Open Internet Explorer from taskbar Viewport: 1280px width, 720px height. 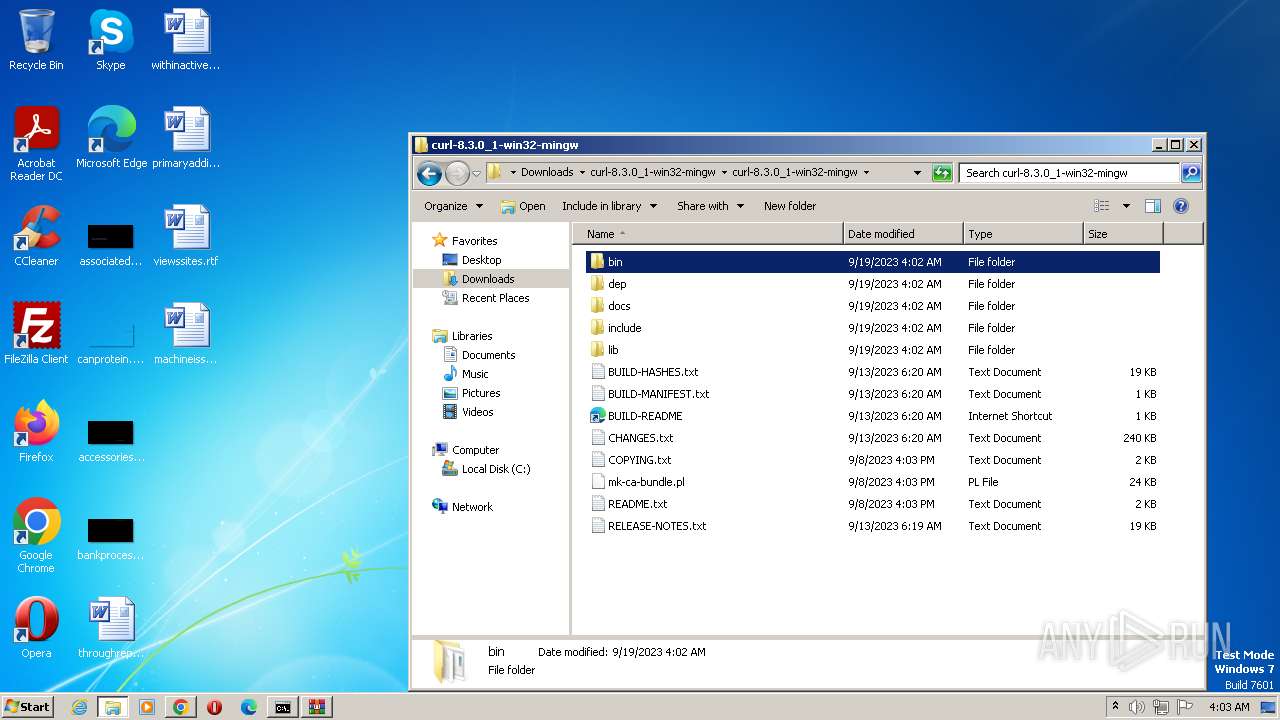click(x=79, y=707)
